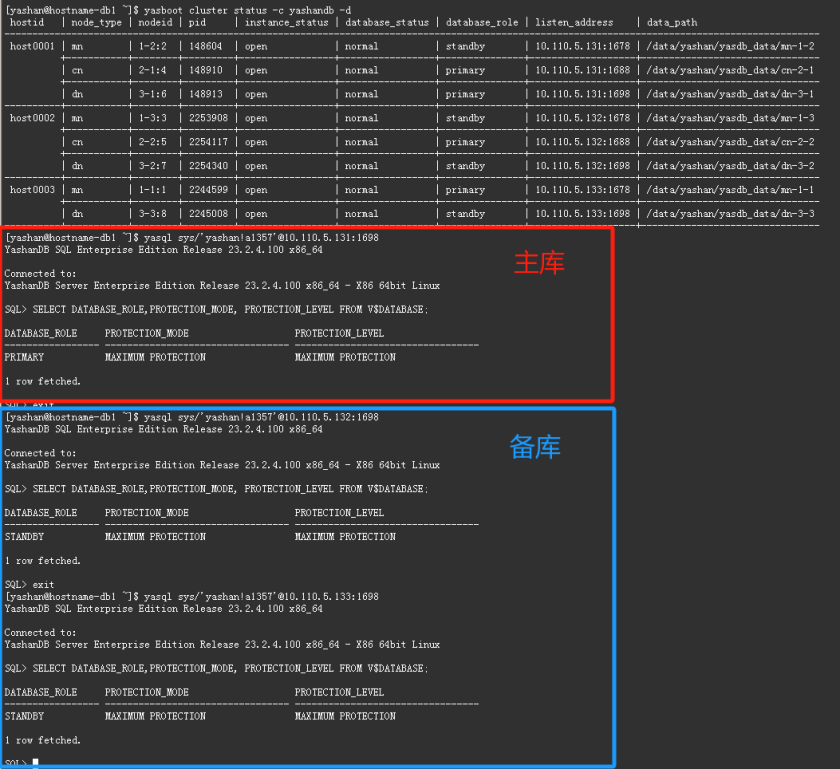Viewport: 840px width, 769px height.
Task: Place cursor at the last SQL prompt
Action: coord(35,763)
